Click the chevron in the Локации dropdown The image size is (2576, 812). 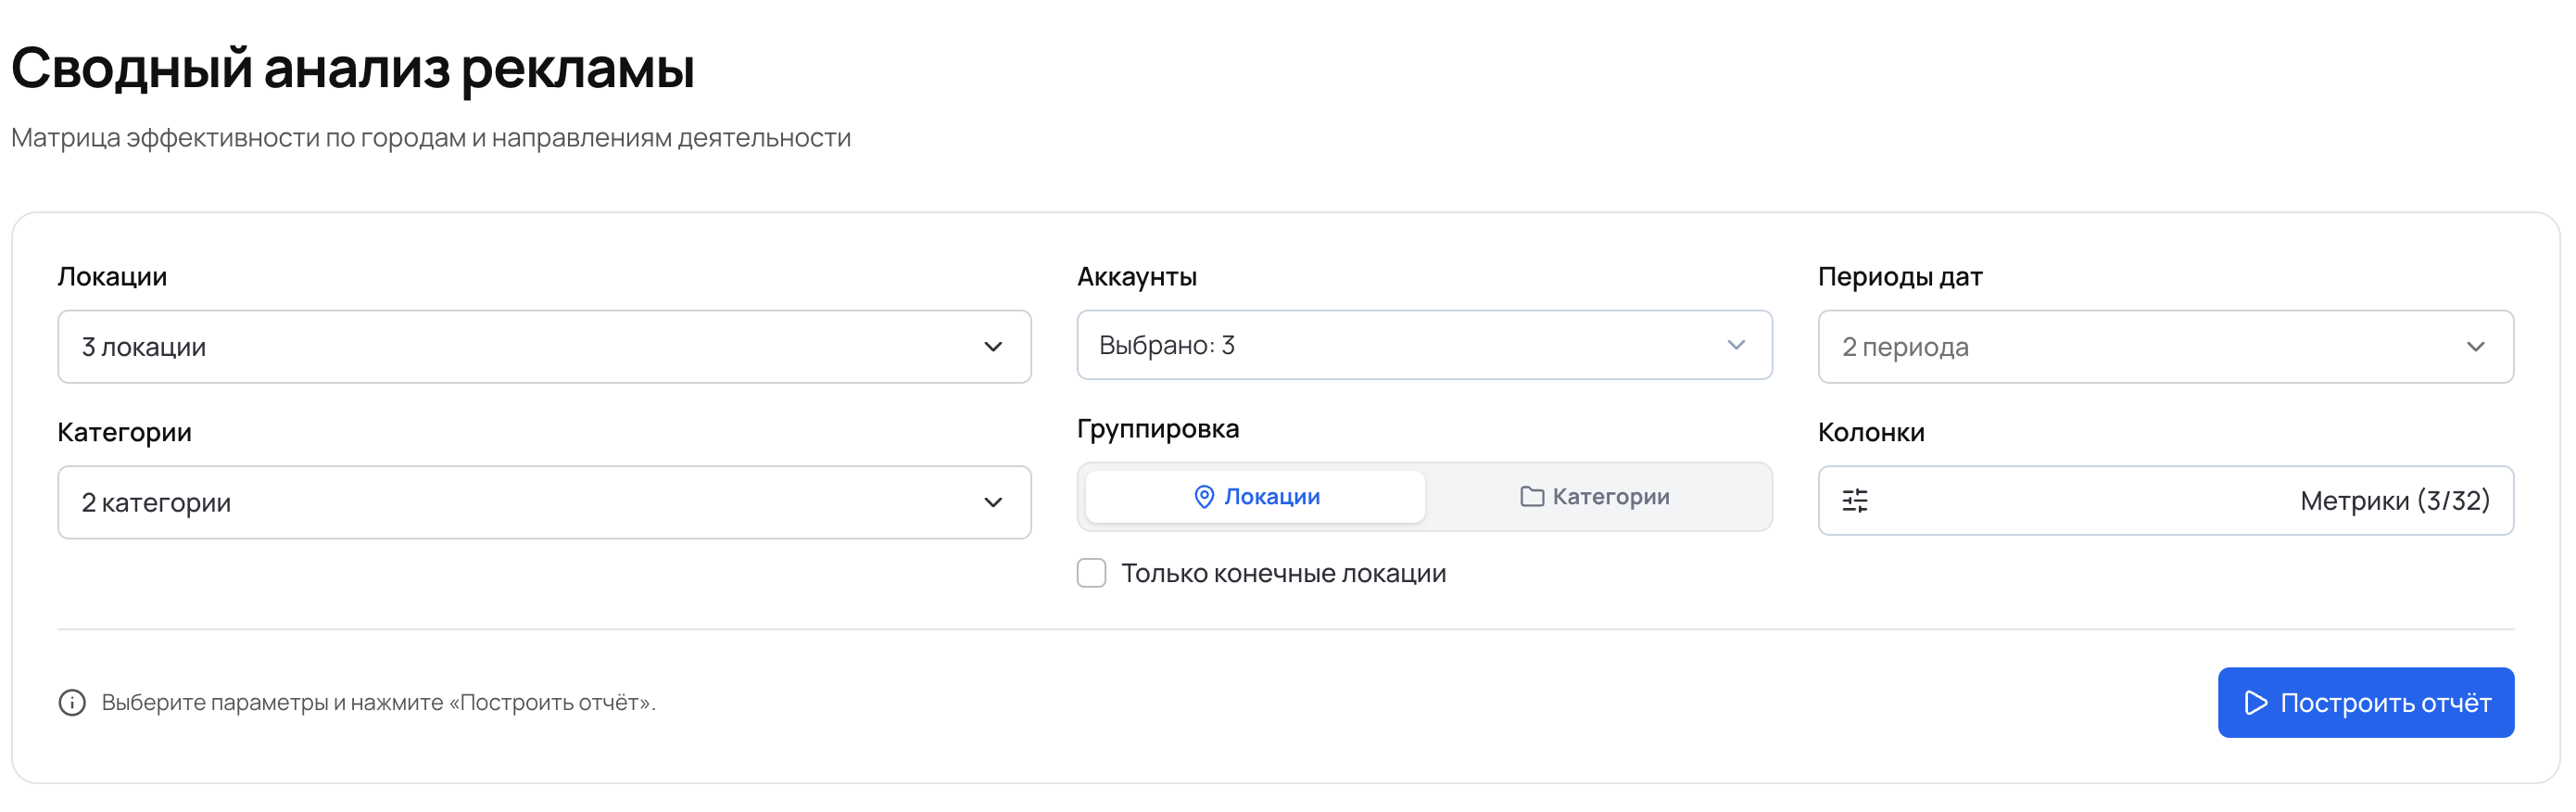coord(992,347)
